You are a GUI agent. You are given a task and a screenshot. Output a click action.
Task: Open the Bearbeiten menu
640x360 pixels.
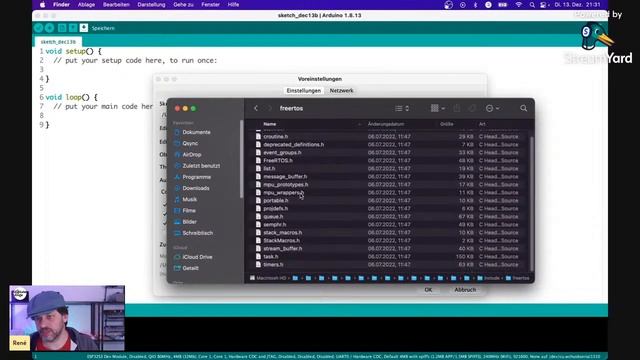pyautogui.click(x=116, y=4)
